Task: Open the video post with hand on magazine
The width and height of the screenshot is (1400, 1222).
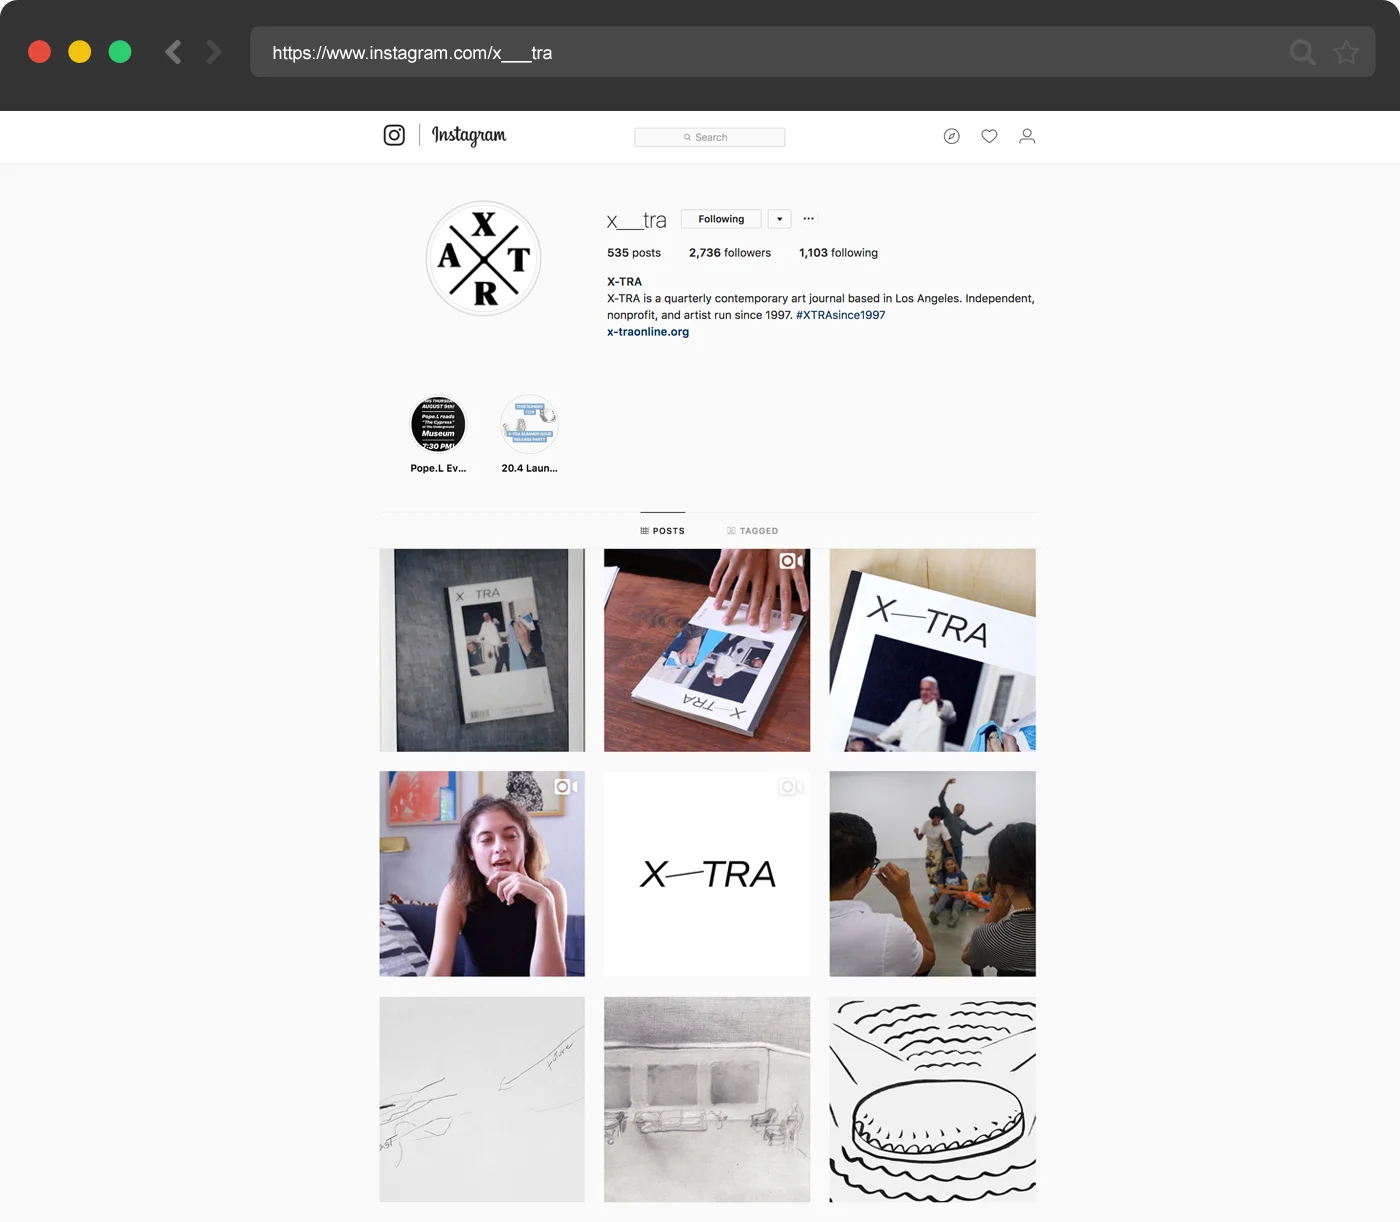Action: pyautogui.click(x=707, y=650)
